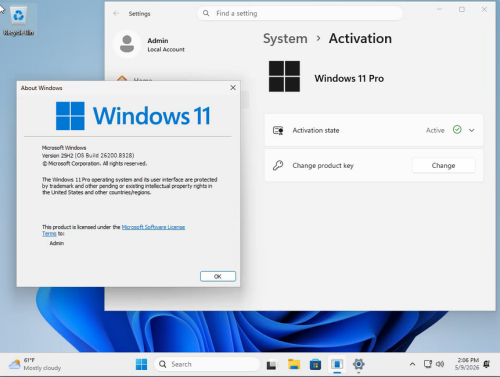Open the Recycle Bin desktop icon
Screen dimensions: 500x377
19,21
